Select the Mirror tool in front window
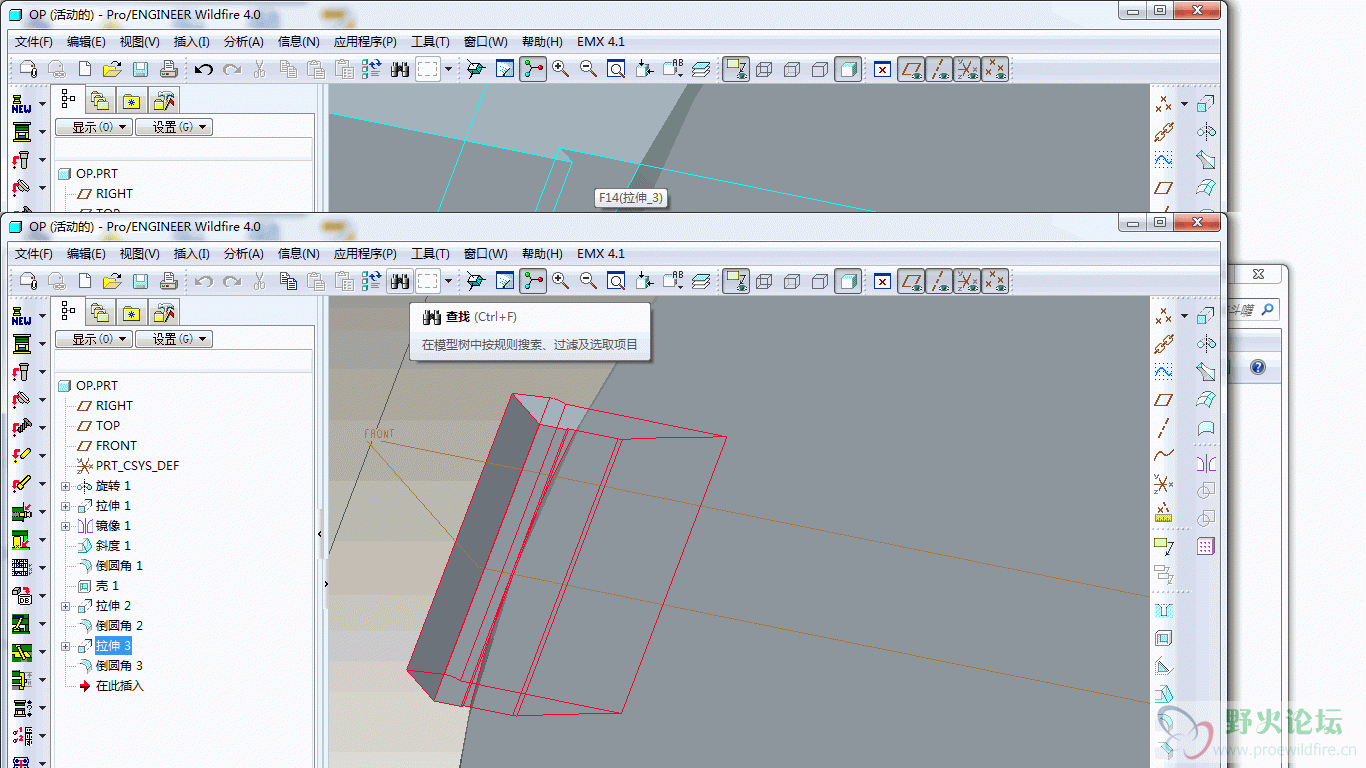Screen dimensions: 1366x768 [1206, 463]
